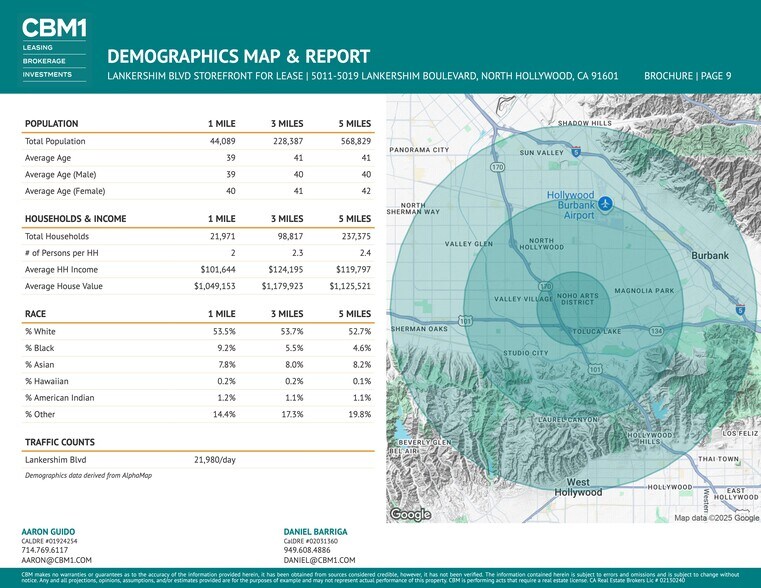Click the DANIEL@CBM1.COM email address

(319, 560)
